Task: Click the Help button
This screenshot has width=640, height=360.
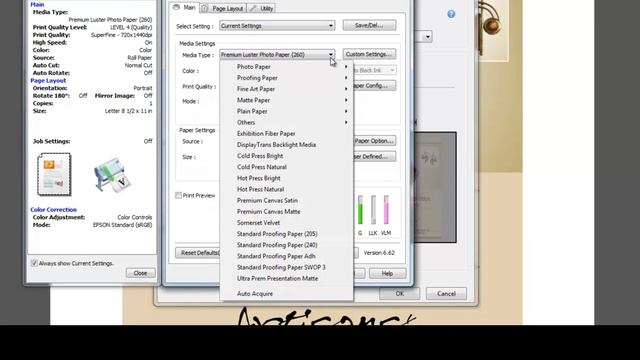Action: click(387, 273)
